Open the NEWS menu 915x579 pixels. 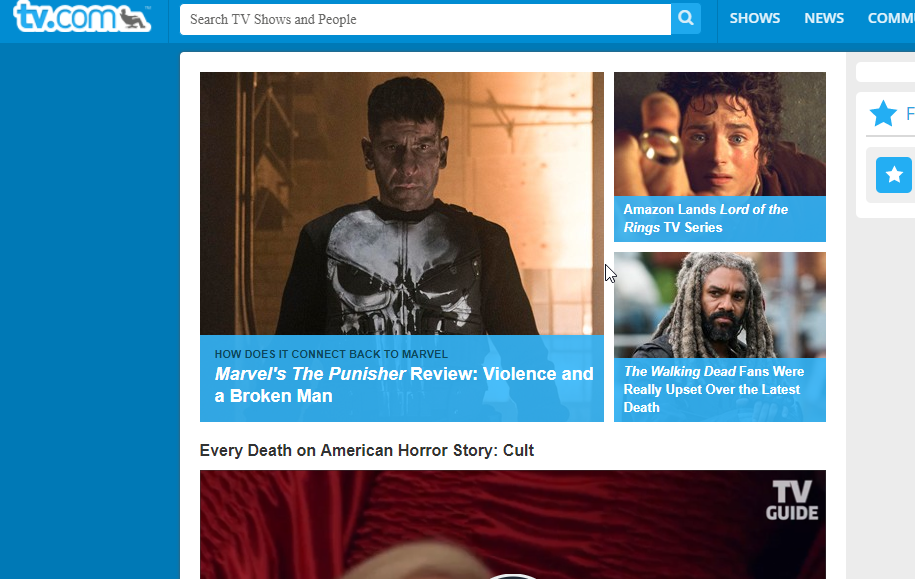824,18
